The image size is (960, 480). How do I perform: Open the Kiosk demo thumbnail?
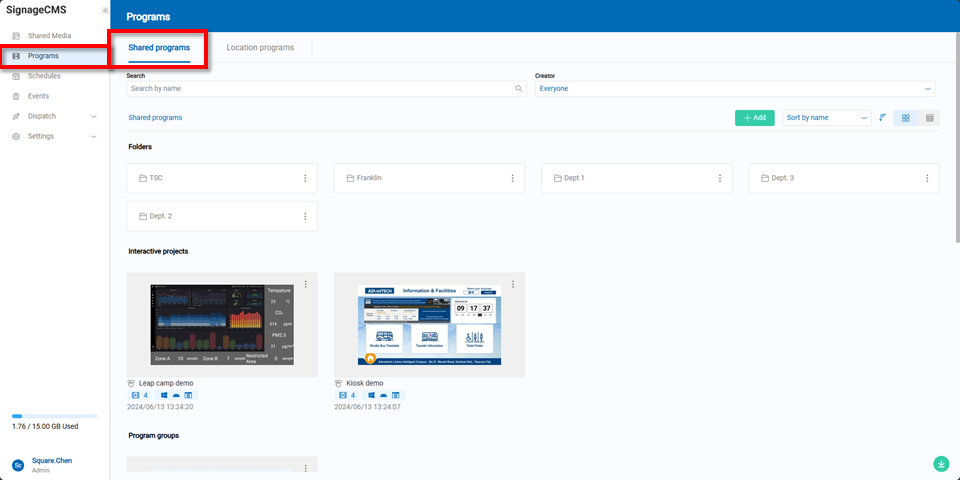(x=429, y=325)
